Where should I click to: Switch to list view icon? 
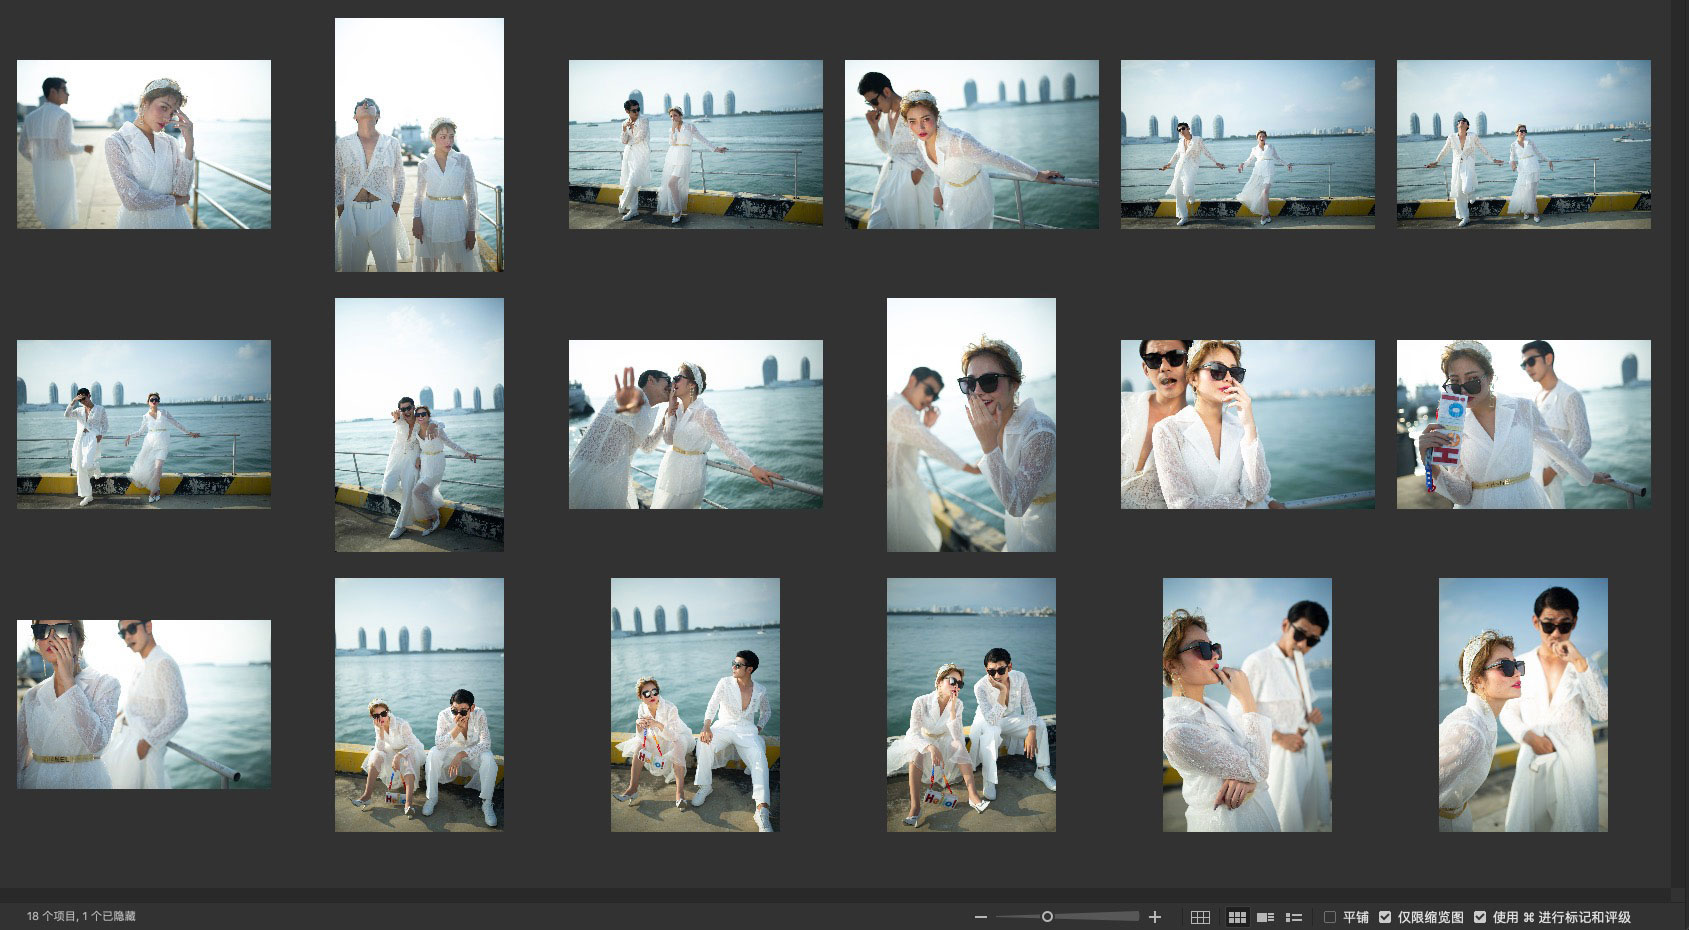click(x=1294, y=917)
